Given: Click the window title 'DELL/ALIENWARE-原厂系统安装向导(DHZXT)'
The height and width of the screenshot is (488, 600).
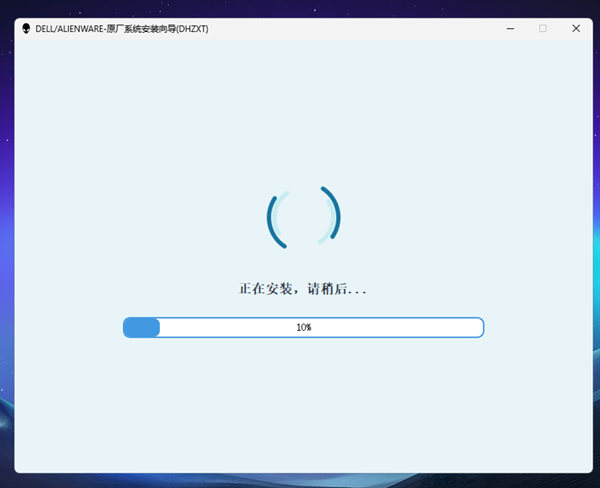Looking at the screenshot, I should pyautogui.click(x=122, y=29).
